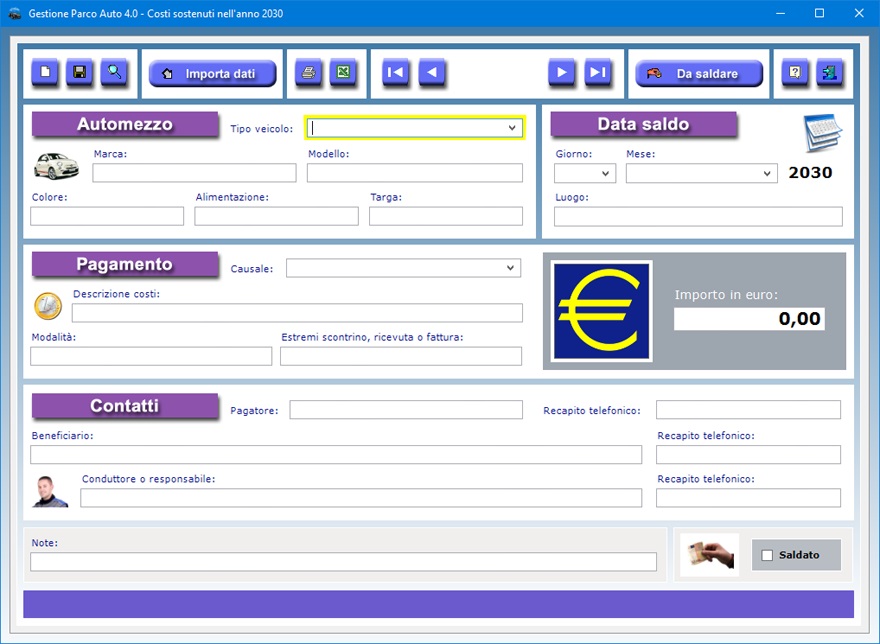
Task: Open the Tipo veicolo dropdown
Action: pos(512,128)
